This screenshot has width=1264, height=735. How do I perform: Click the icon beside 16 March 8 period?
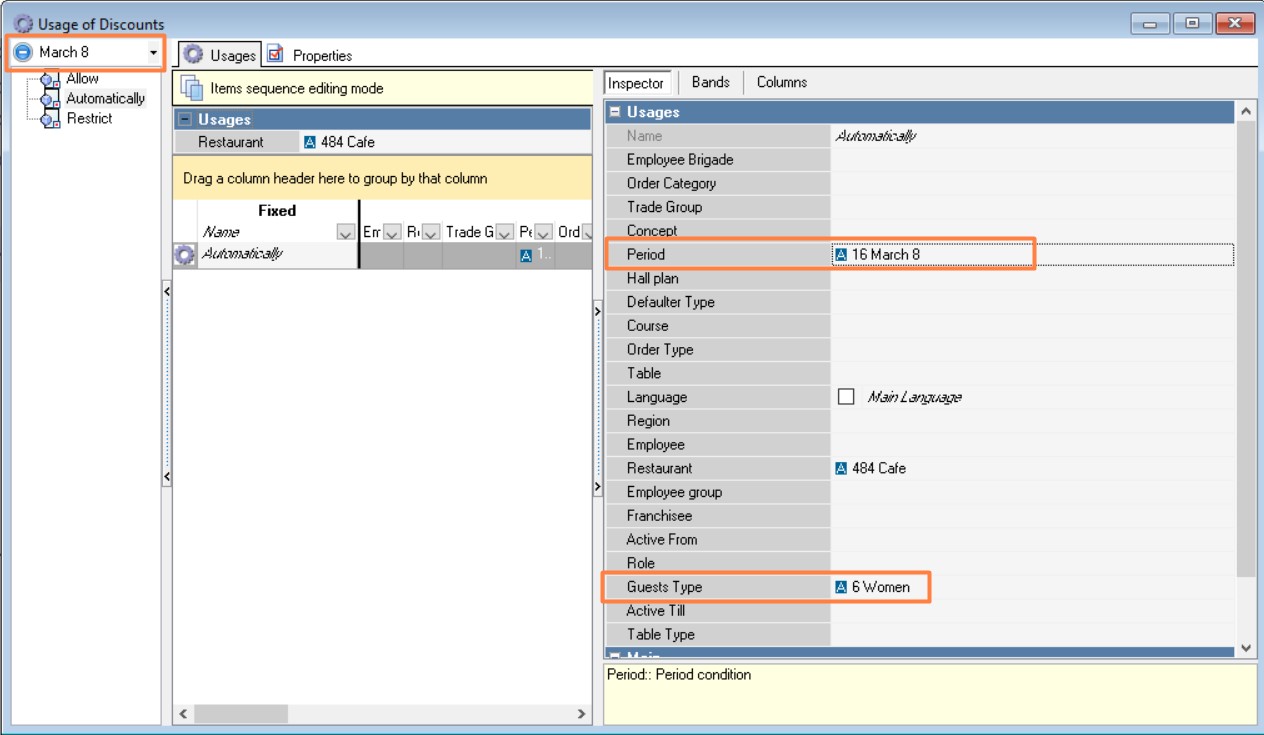[x=841, y=255]
